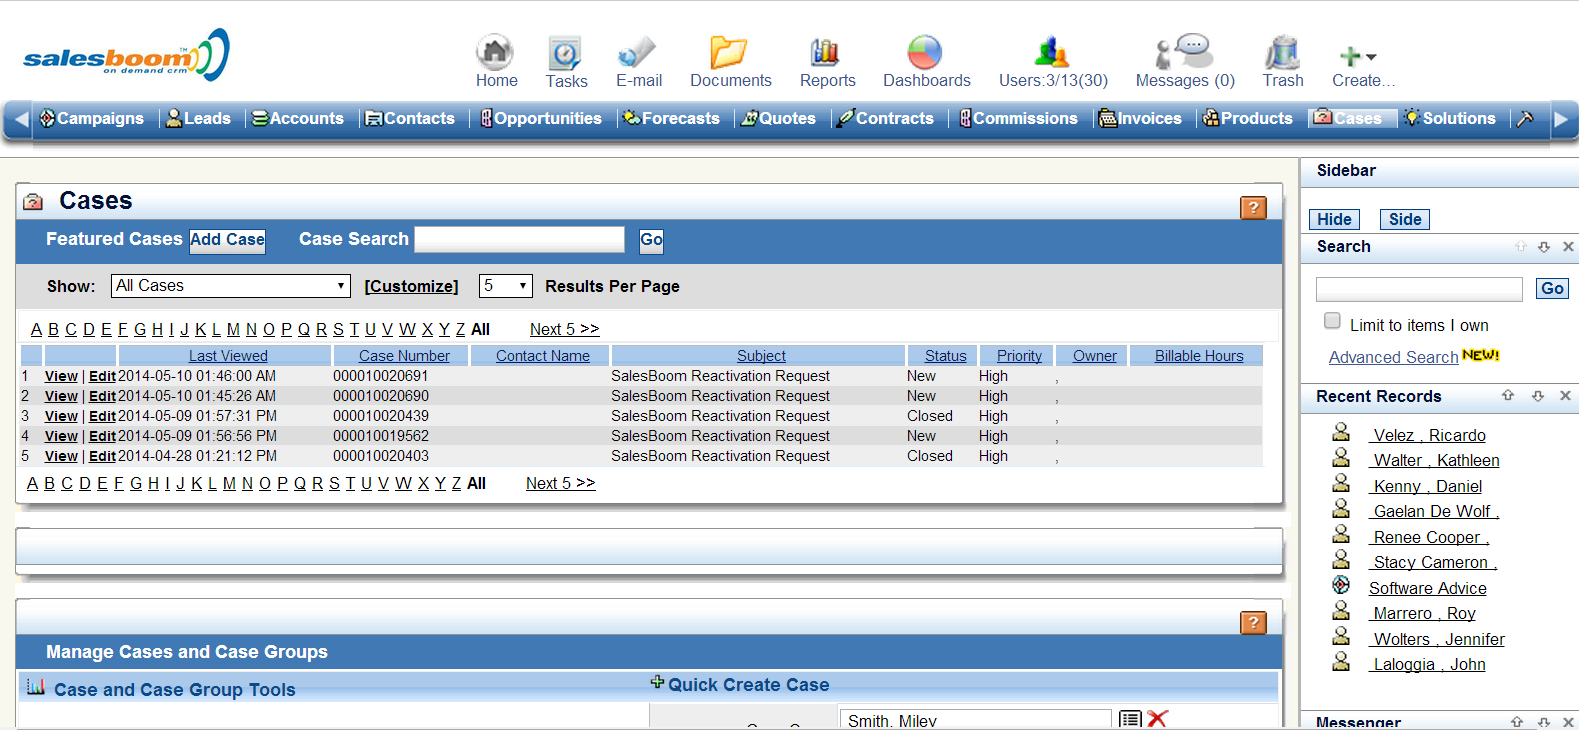This screenshot has height=730, width=1579.
Task: Open the Dashboards pie icon
Action: click(x=925, y=52)
